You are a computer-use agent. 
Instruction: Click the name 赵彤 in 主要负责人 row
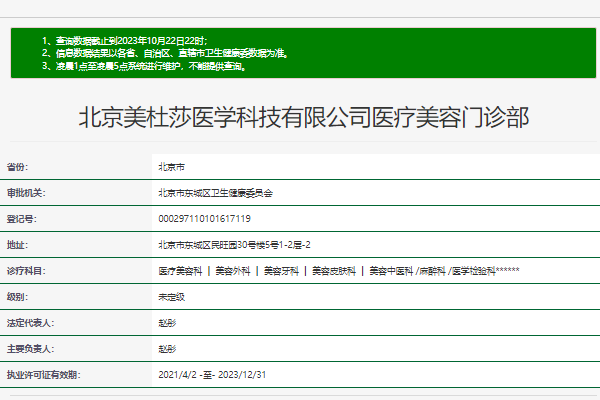(167, 349)
